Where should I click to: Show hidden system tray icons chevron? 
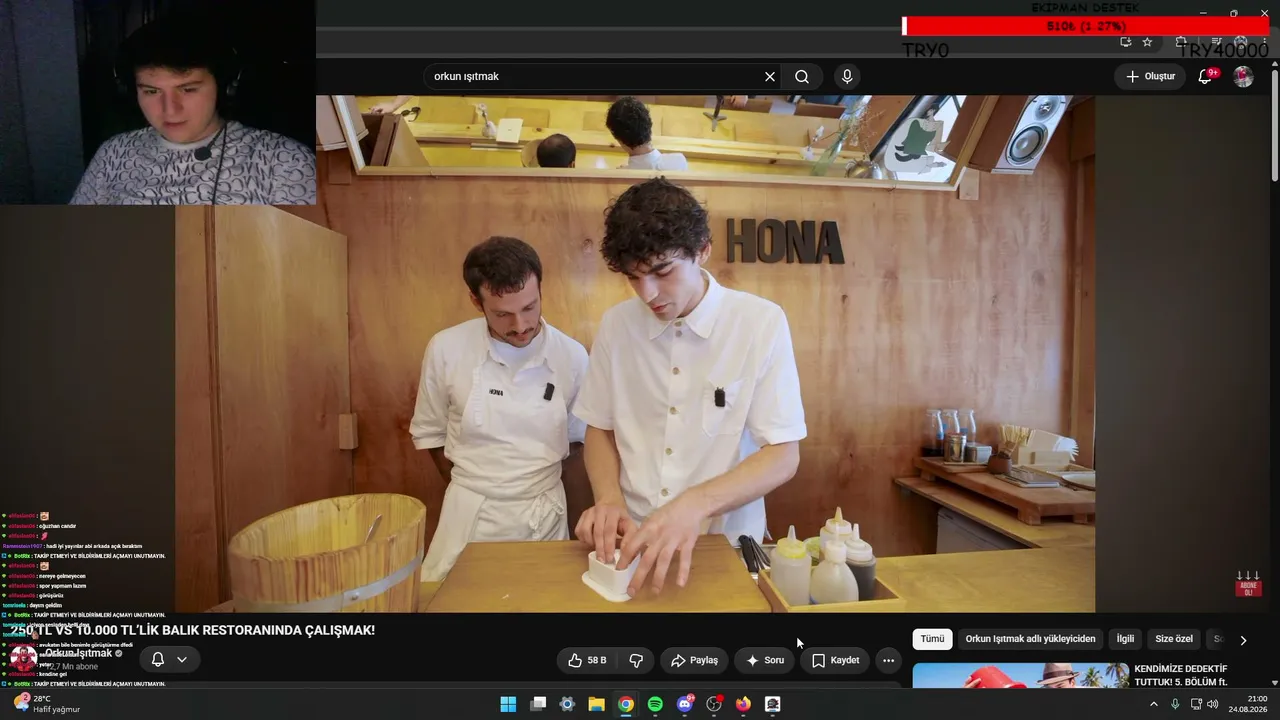1153,704
